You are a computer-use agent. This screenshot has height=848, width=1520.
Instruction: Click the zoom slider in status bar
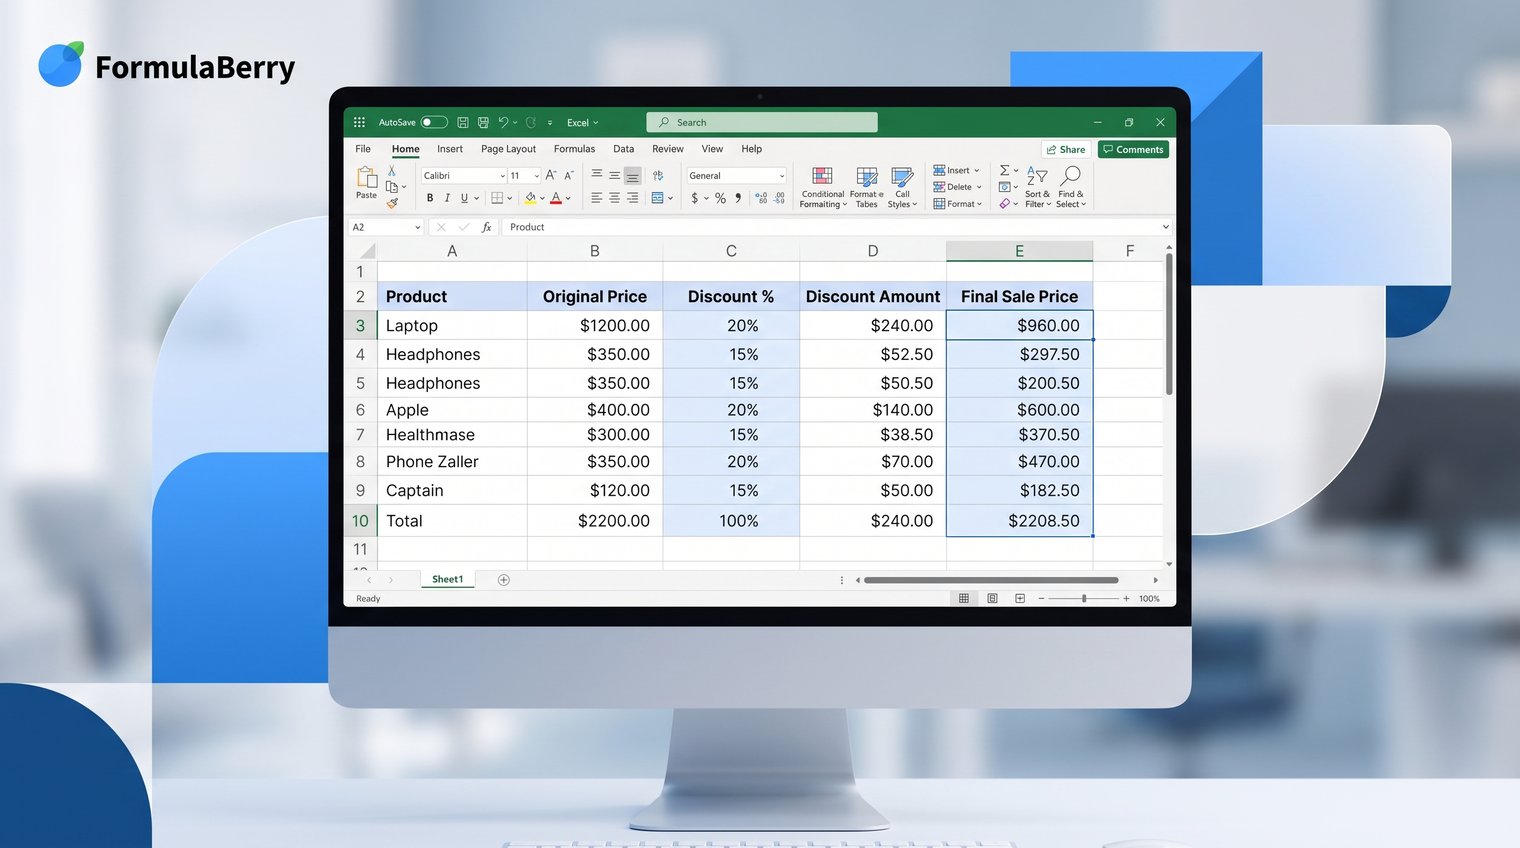pos(1084,598)
